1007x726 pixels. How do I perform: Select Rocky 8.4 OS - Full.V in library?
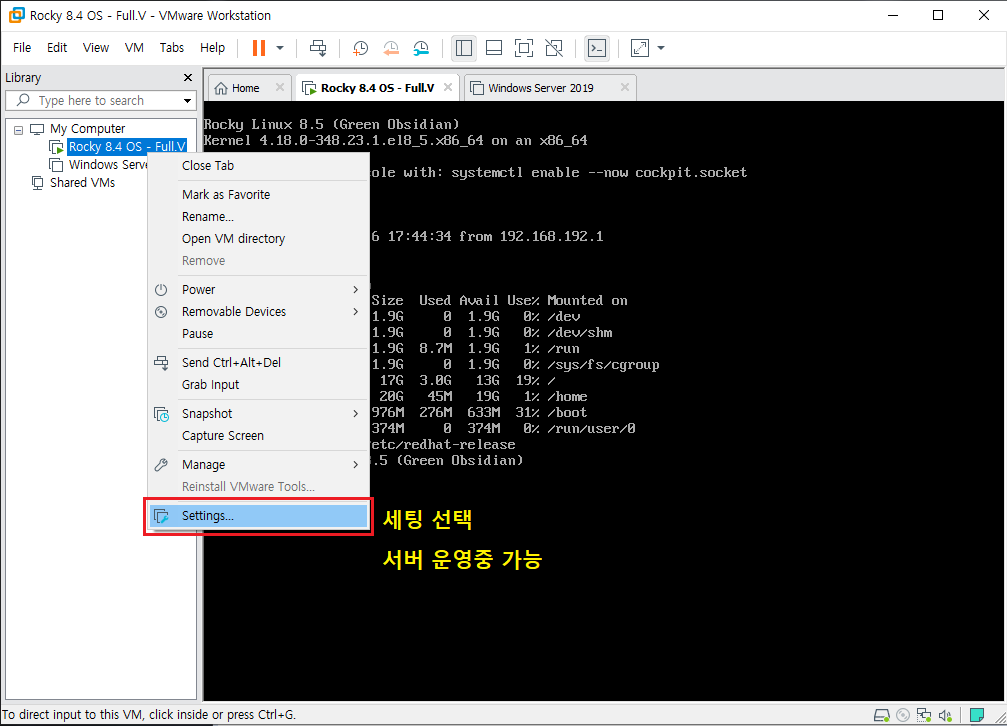[x=127, y=146]
